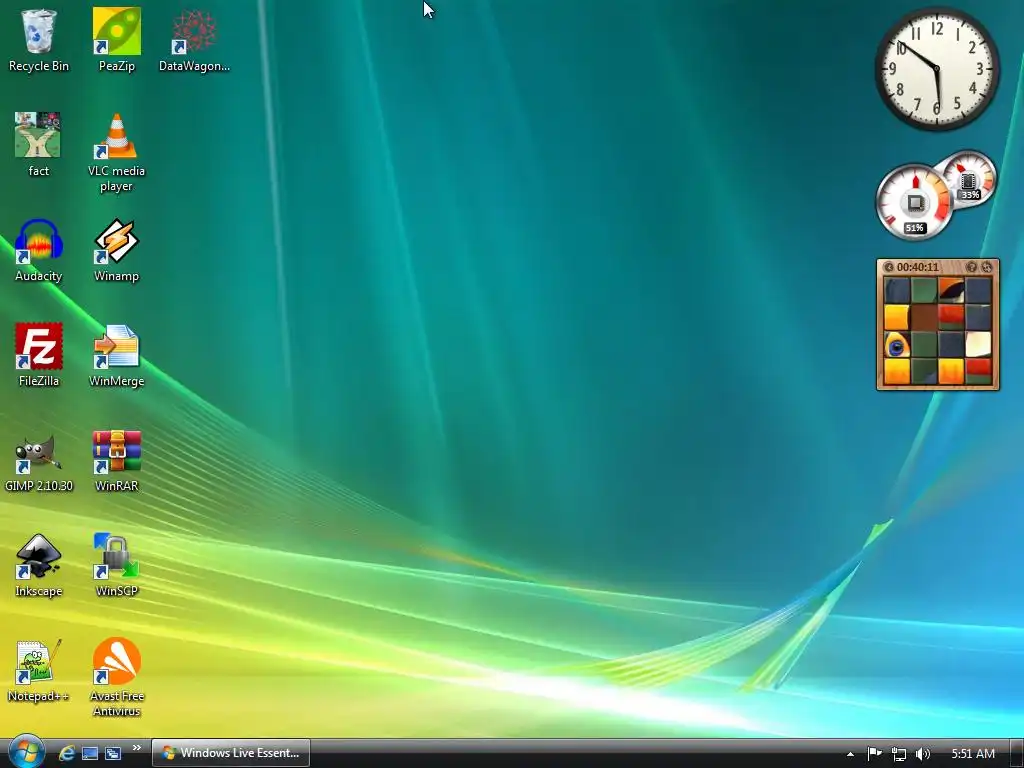
Task: Click the puzzle back arrow icon
Action: point(889,267)
